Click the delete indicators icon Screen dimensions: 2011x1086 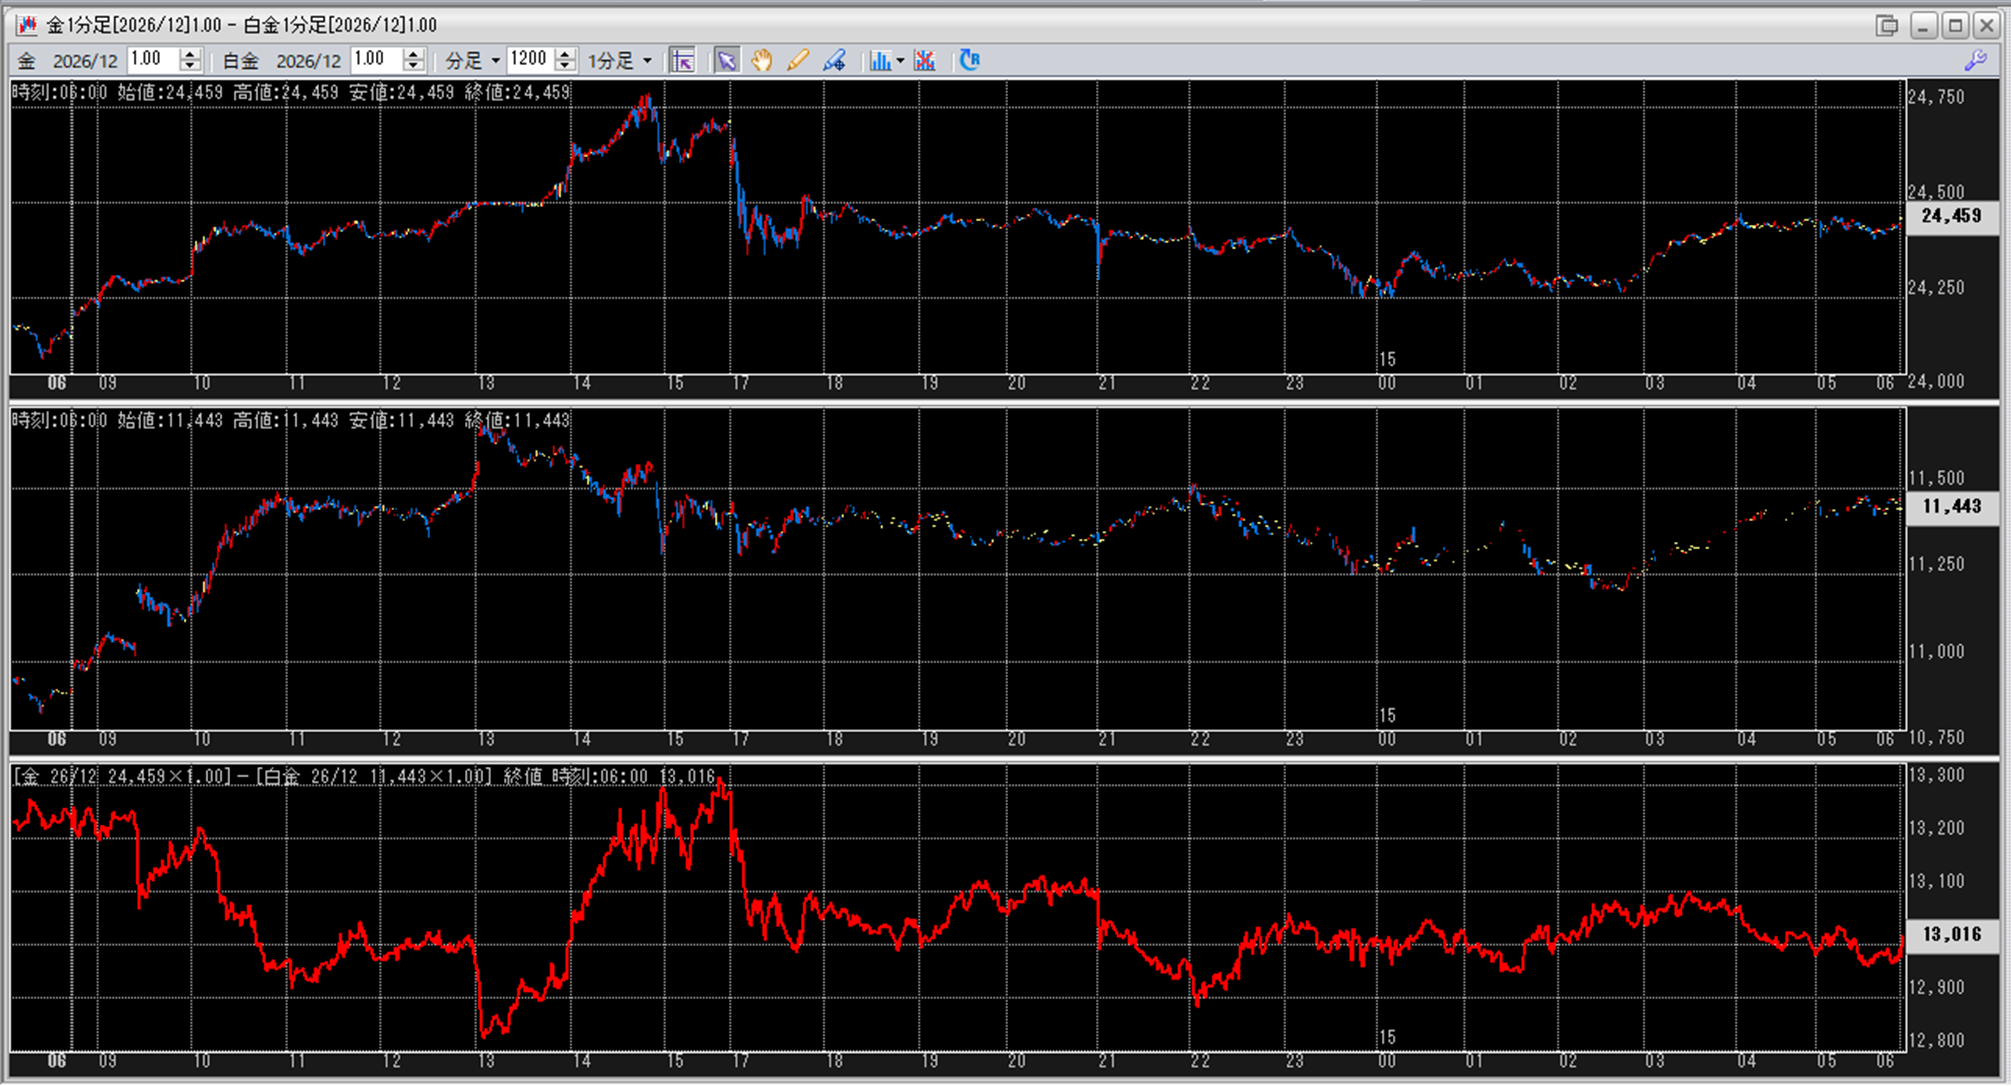[925, 61]
